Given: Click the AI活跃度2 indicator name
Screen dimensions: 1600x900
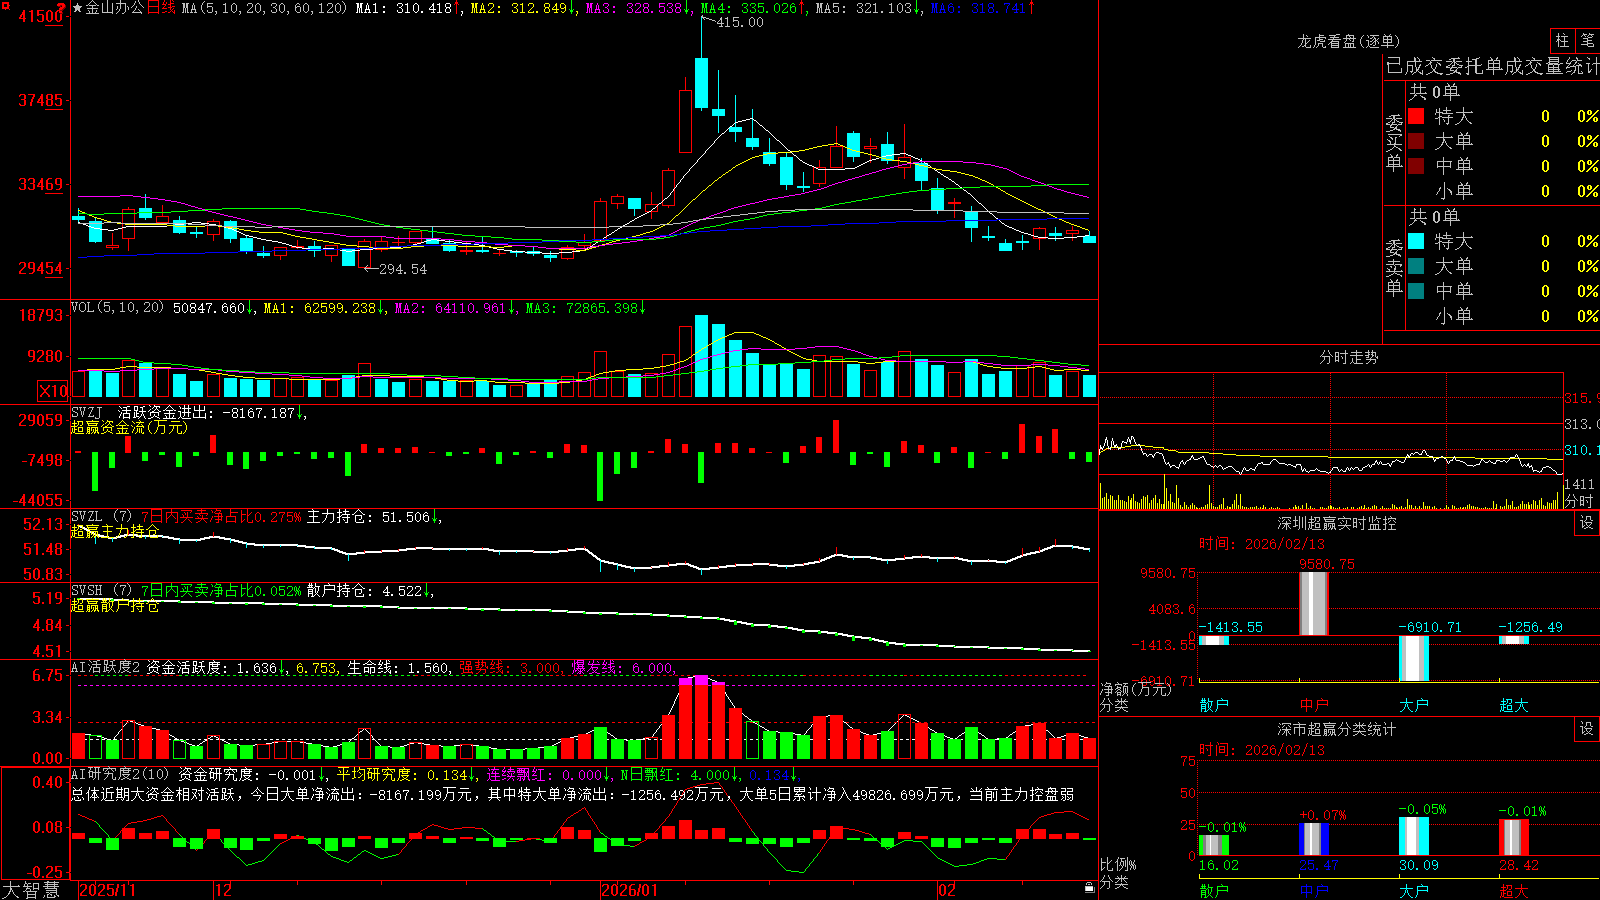Looking at the screenshot, I should pyautogui.click(x=105, y=667).
